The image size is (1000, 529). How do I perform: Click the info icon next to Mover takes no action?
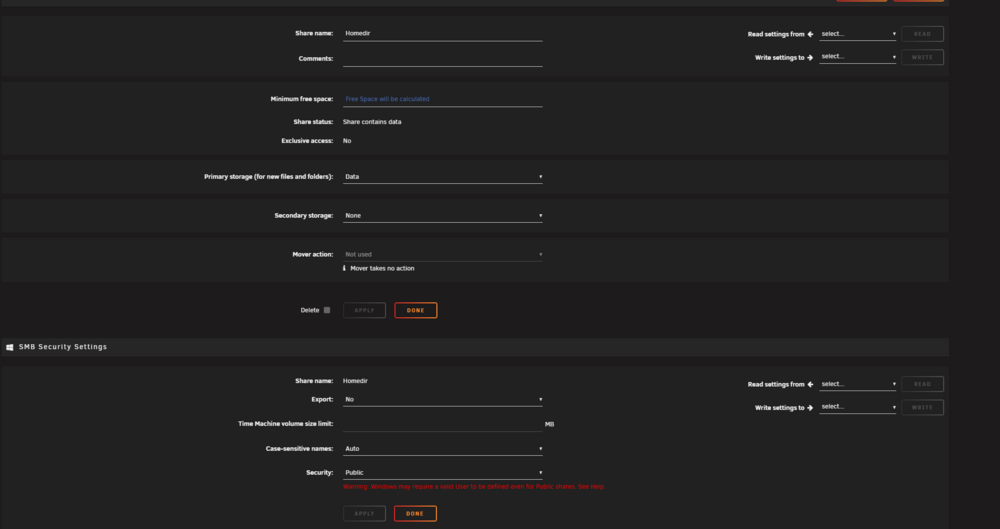(x=344, y=268)
